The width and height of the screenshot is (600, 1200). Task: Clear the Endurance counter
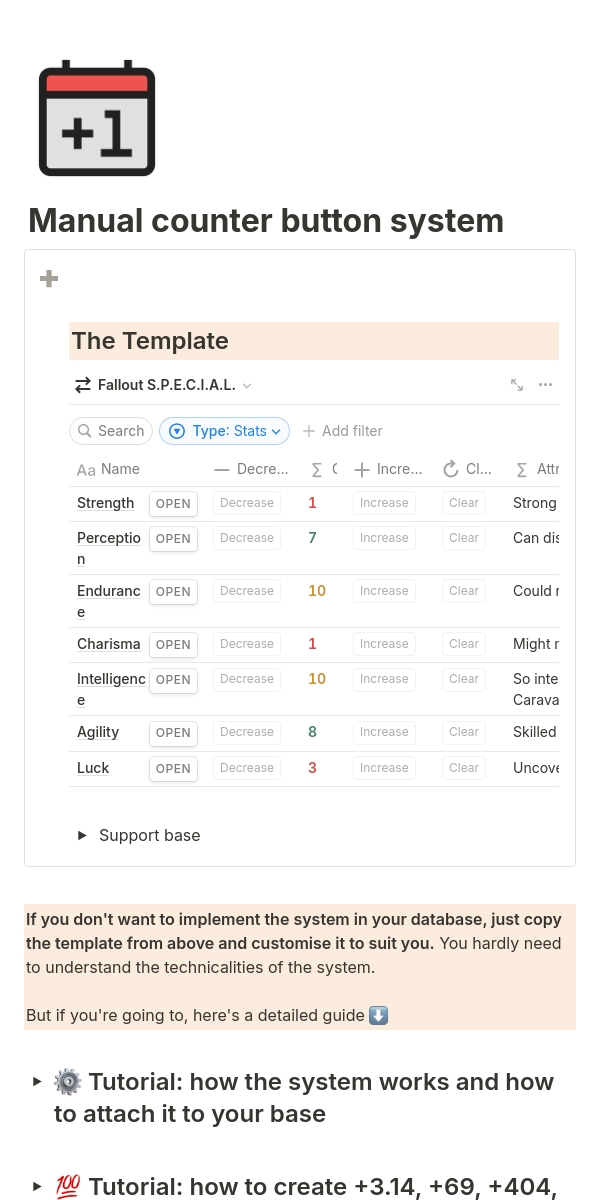tap(464, 591)
